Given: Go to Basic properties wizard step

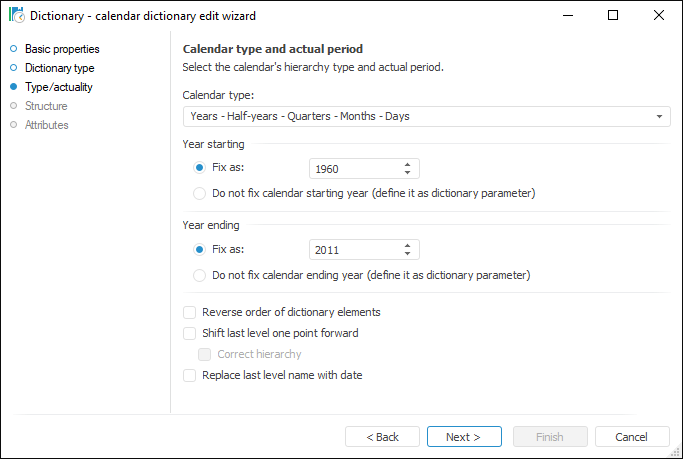Looking at the screenshot, I should [x=62, y=49].
